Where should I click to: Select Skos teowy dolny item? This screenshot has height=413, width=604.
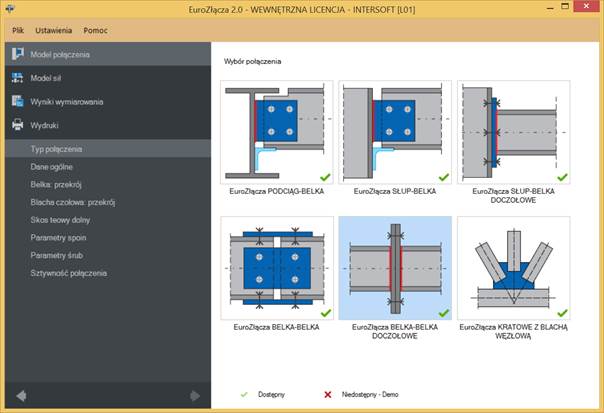point(108,220)
